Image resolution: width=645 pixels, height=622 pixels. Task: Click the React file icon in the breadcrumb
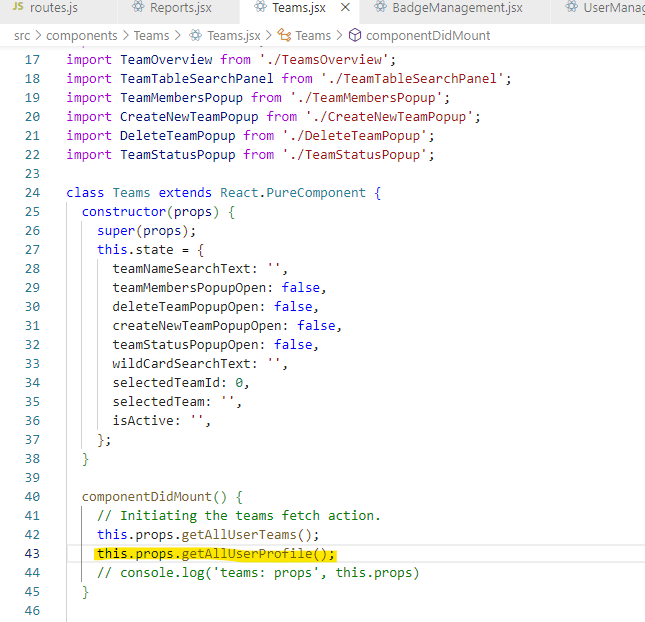coord(195,36)
